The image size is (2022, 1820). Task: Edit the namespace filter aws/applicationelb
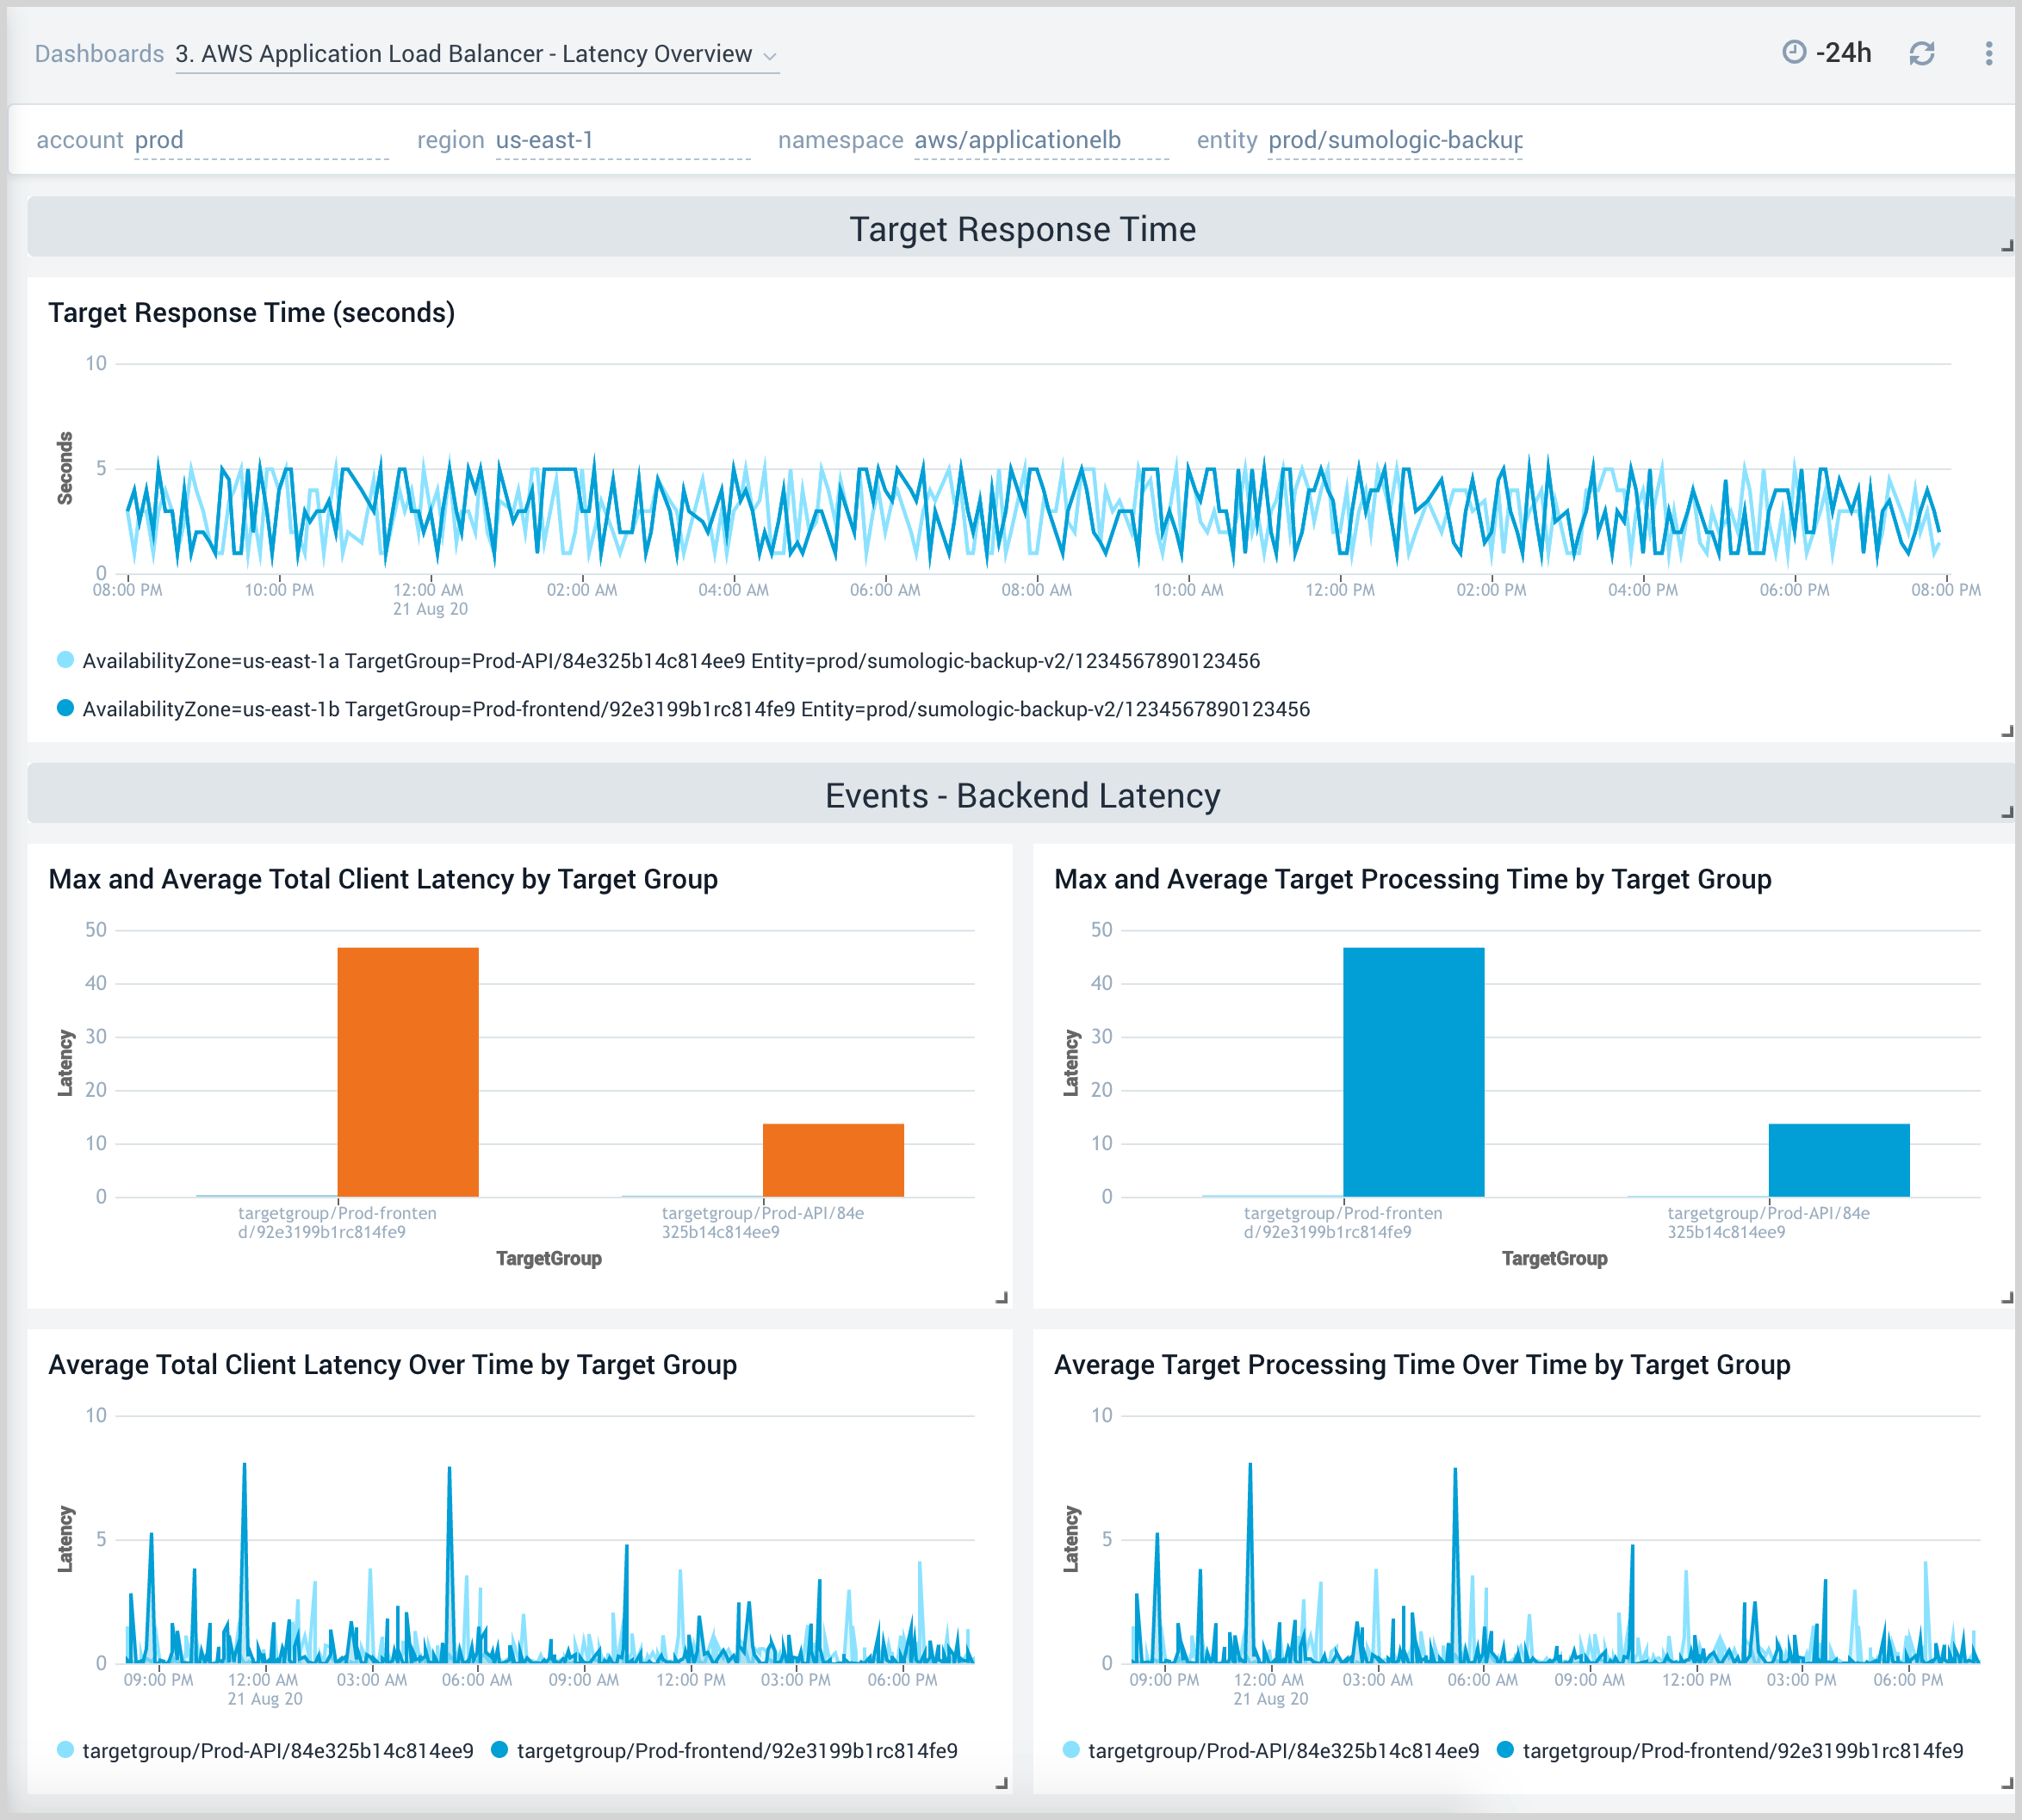[x=1017, y=140]
